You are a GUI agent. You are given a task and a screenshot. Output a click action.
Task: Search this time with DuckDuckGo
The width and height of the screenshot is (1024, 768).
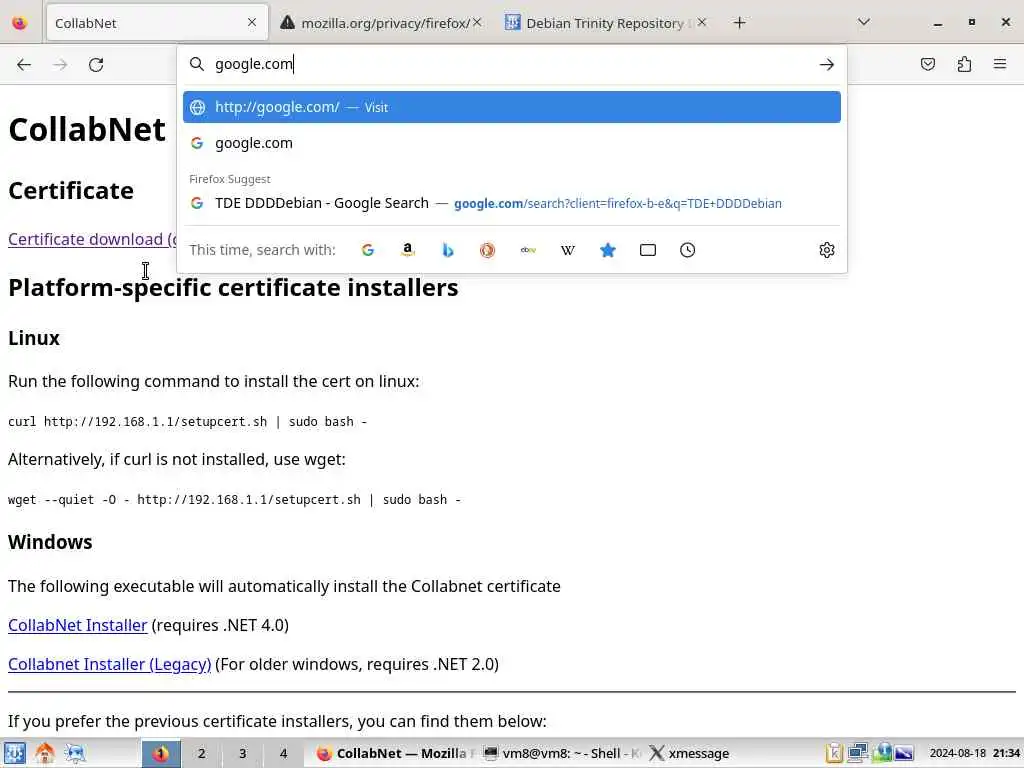pos(487,250)
